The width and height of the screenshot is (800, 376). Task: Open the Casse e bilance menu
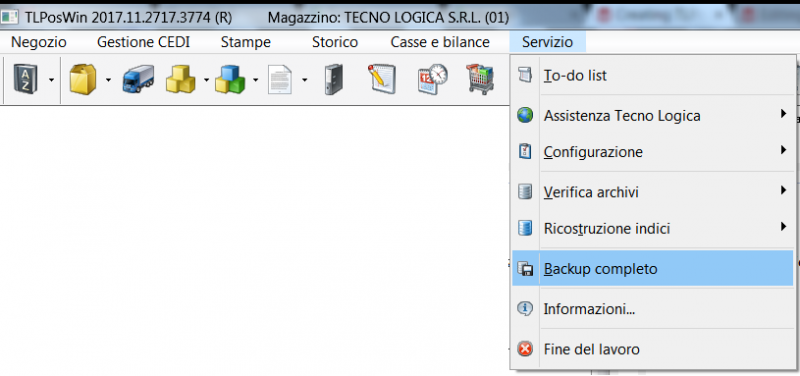[x=440, y=42]
